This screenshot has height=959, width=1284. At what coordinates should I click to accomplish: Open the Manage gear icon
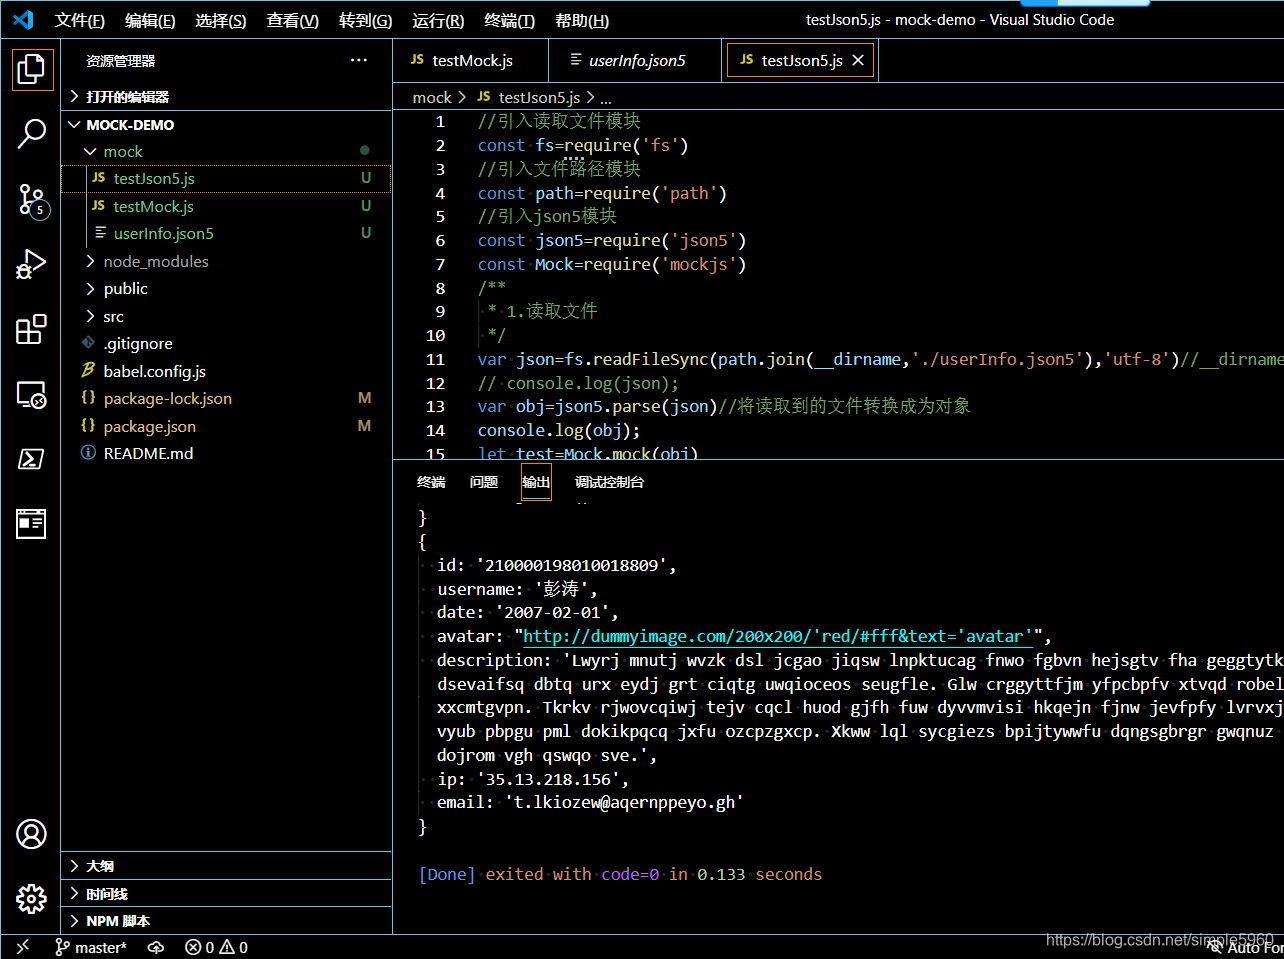click(x=31, y=898)
